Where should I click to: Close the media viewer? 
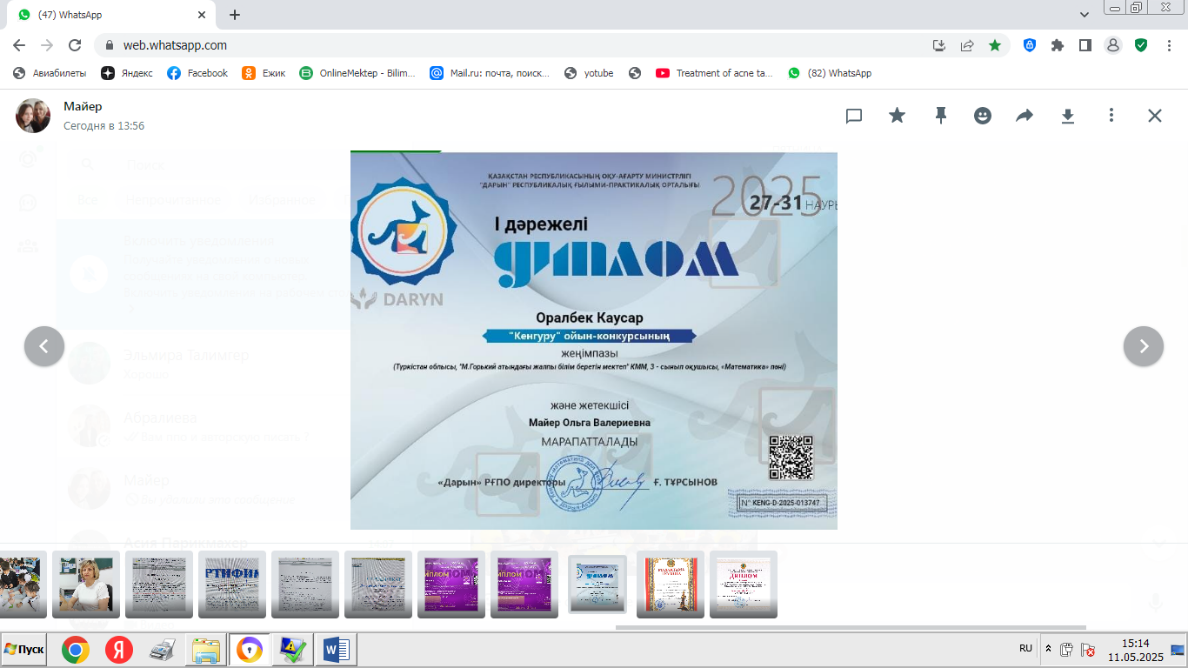[x=1155, y=116]
